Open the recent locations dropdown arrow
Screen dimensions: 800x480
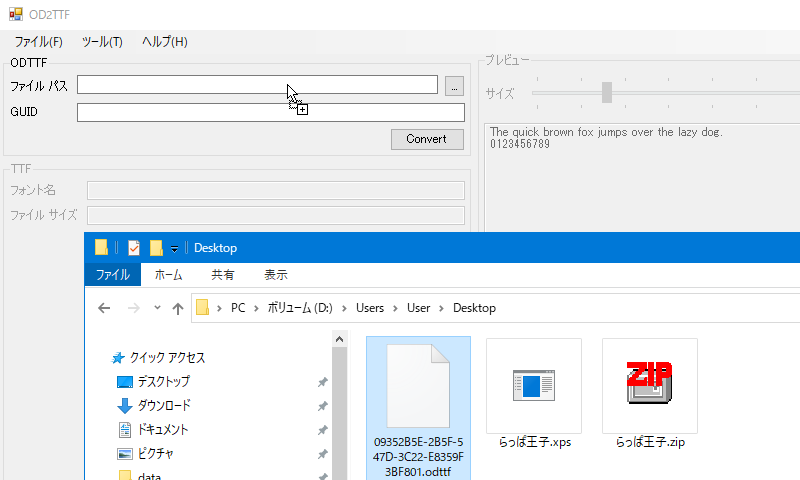click(x=156, y=308)
